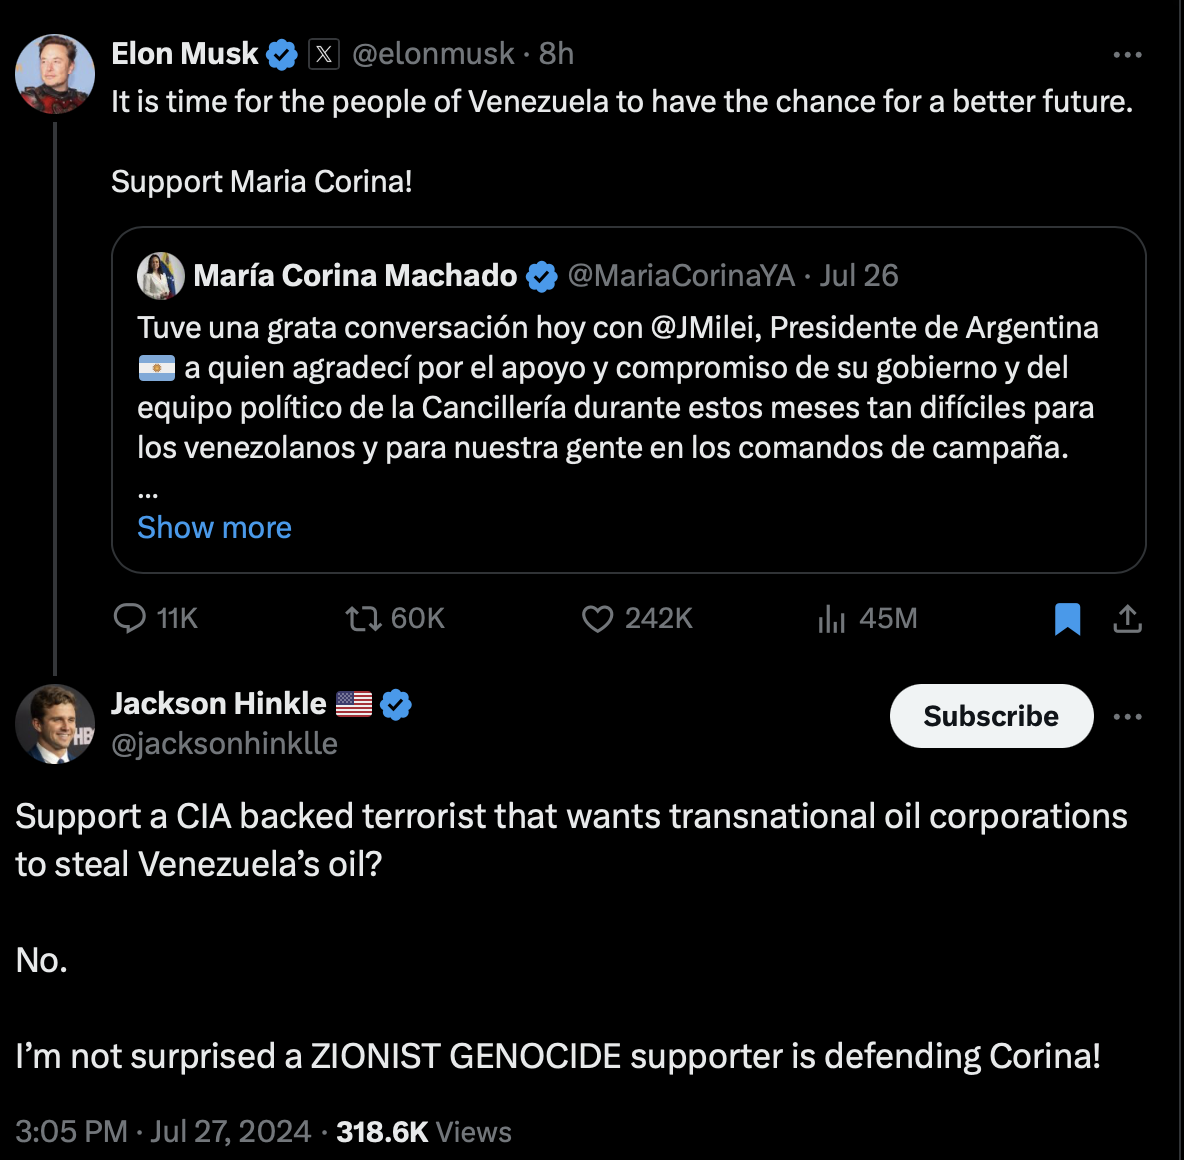Click the reply icon on Musk's post
1184x1160 pixels.
pyautogui.click(x=130, y=619)
